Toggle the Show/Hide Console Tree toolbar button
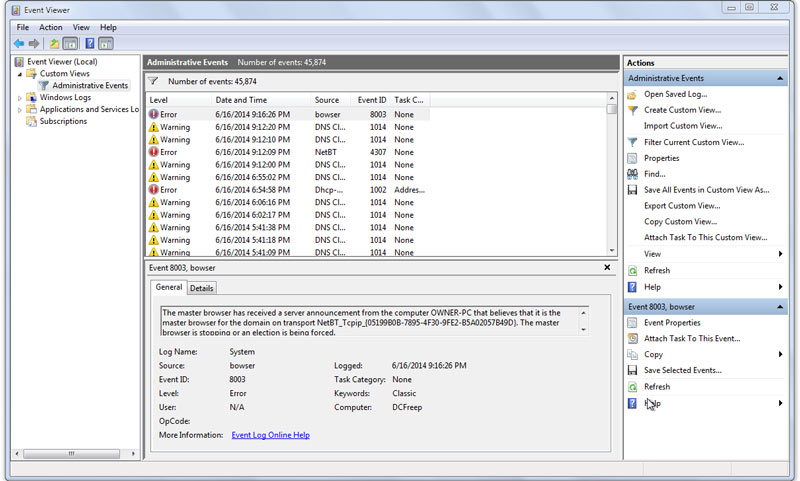 click(x=71, y=44)
